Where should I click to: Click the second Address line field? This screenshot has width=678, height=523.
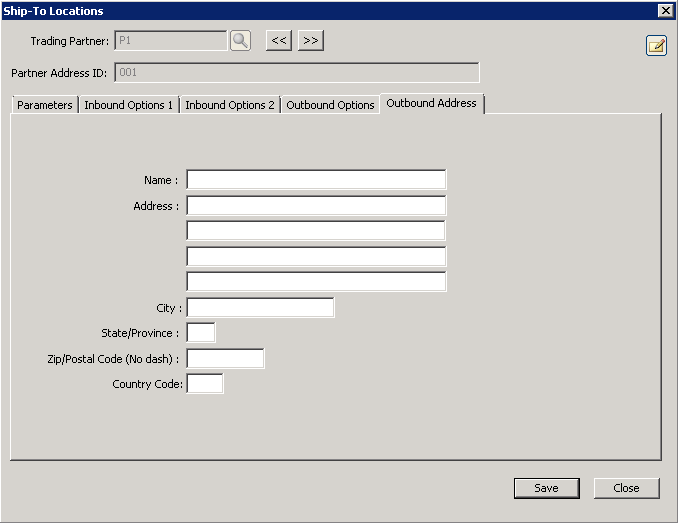pos(316,231)
